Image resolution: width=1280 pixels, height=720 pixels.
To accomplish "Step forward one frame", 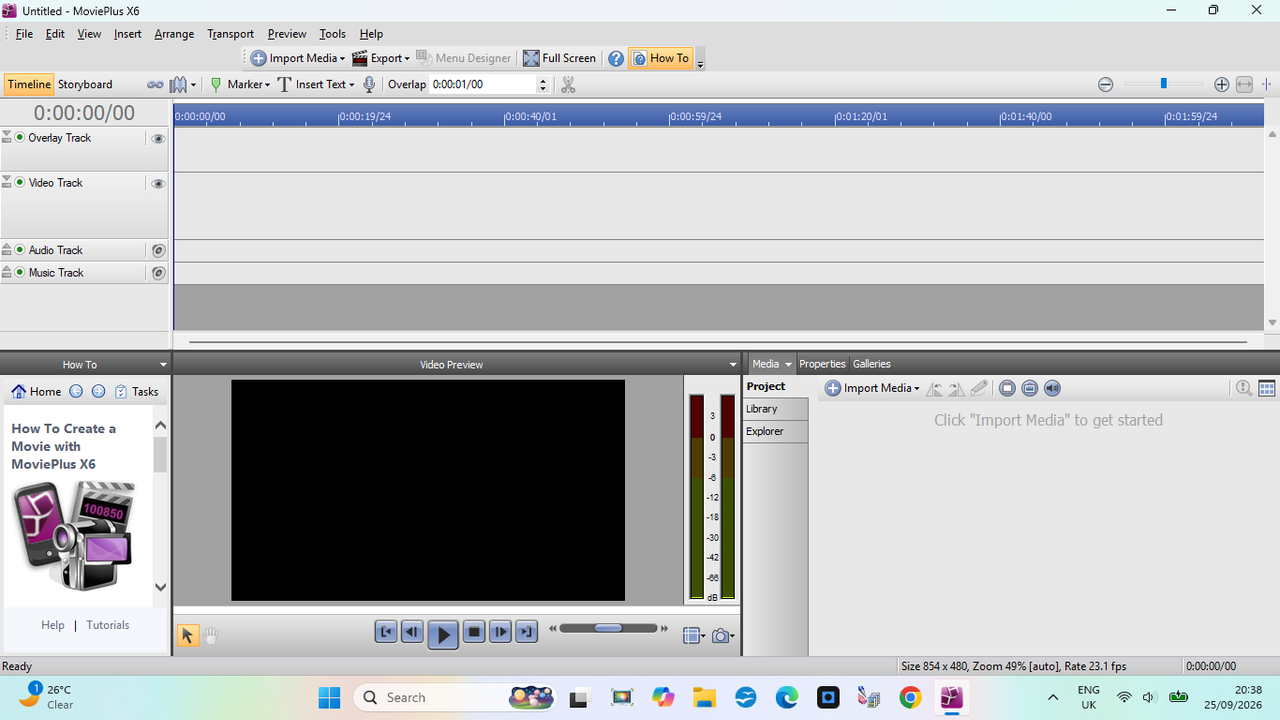I will 500,632.
